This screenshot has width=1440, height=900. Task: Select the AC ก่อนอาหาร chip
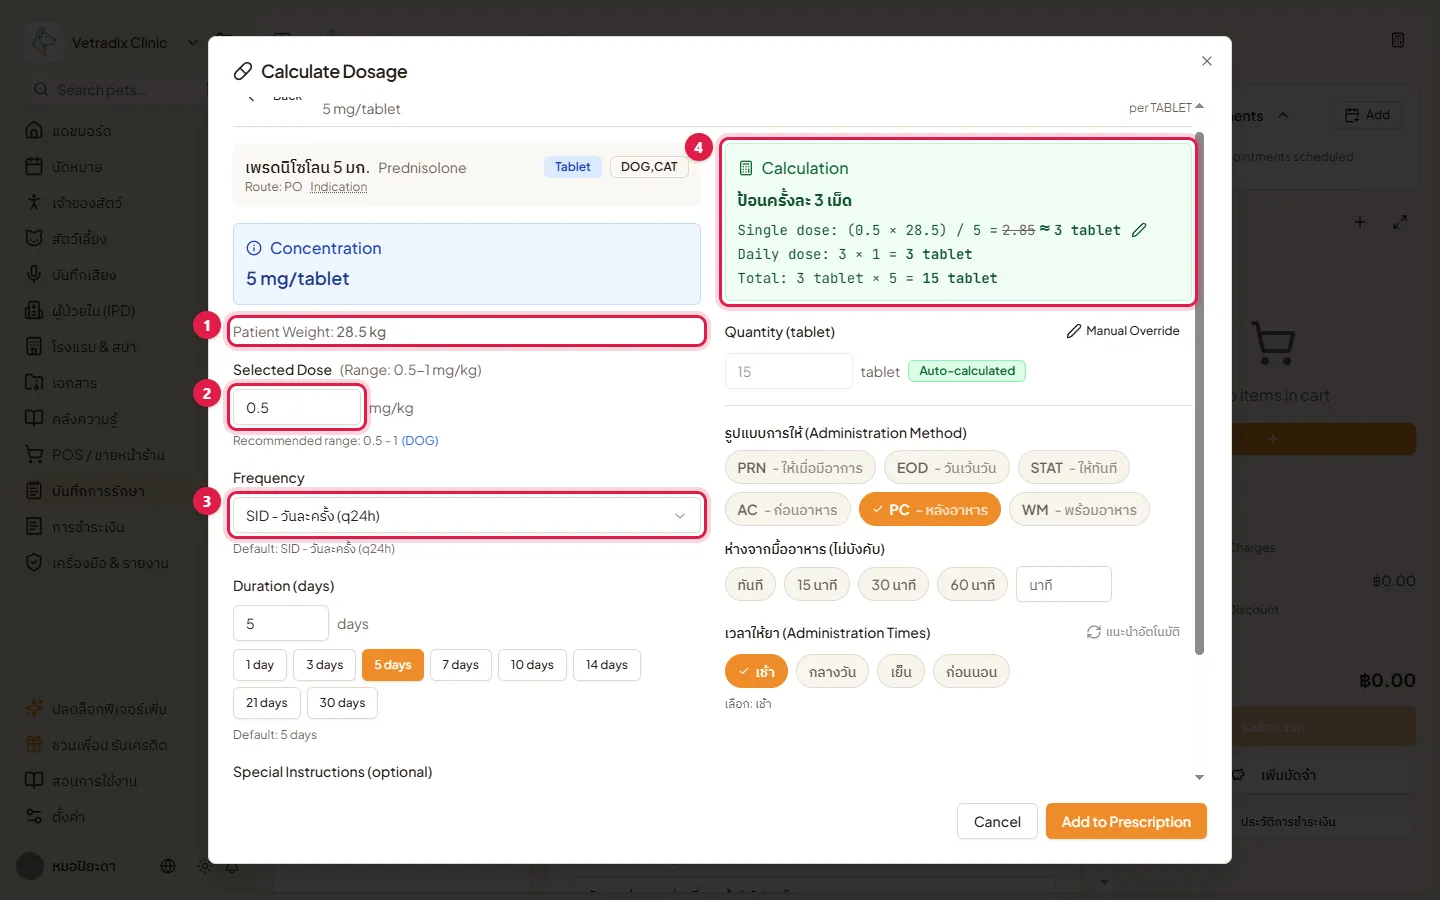788,510
